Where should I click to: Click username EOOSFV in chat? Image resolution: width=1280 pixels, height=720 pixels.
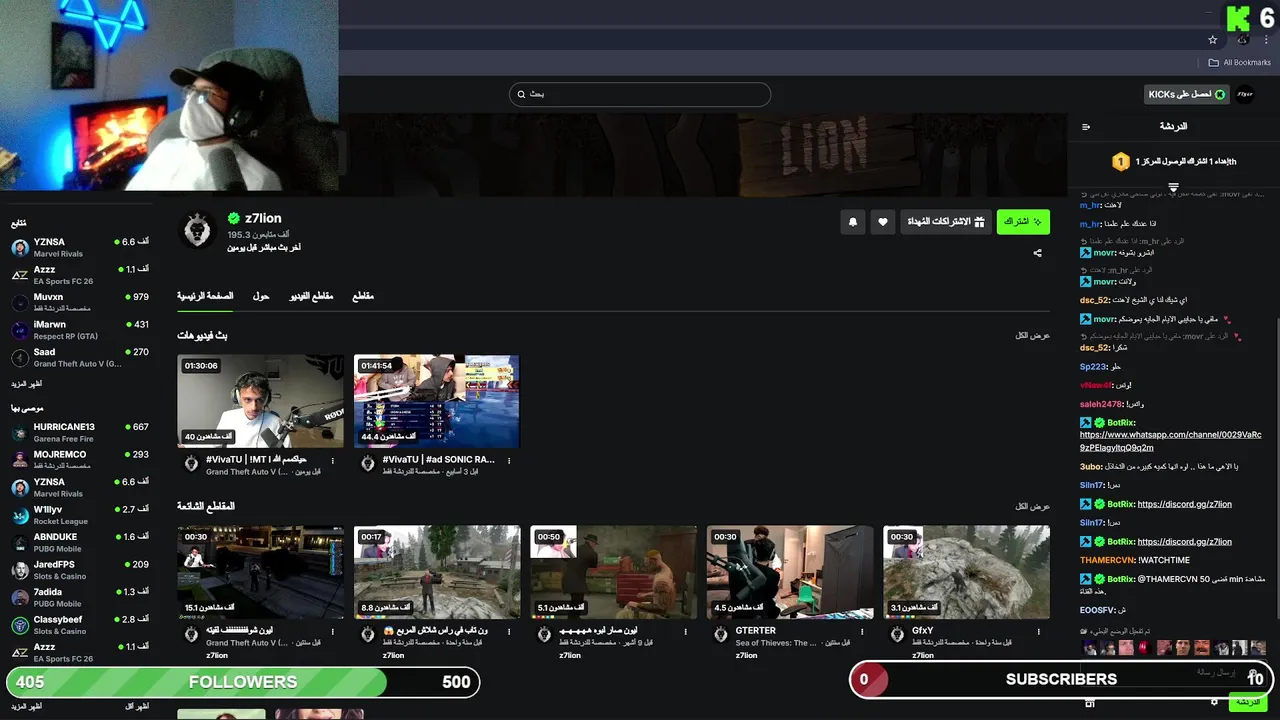1097,610
